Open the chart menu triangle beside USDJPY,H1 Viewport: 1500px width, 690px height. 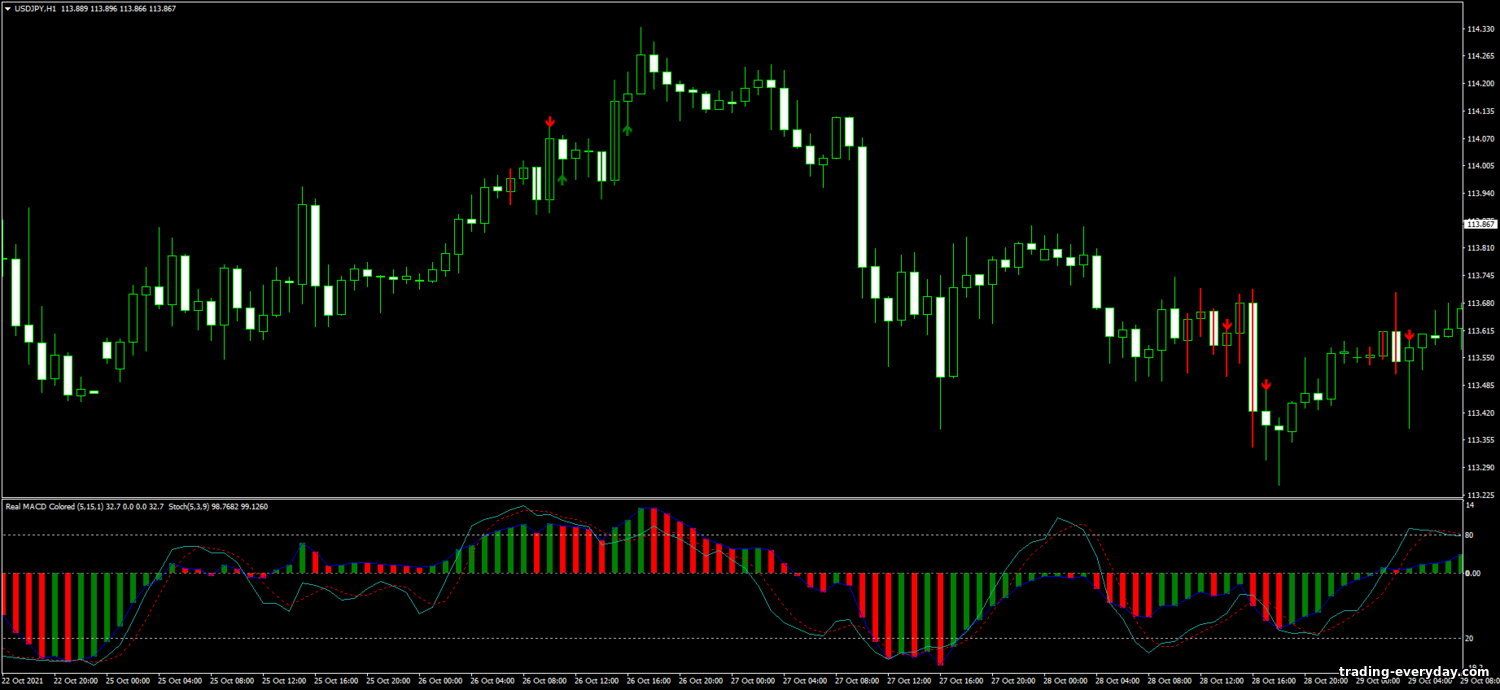click(8, 8)
